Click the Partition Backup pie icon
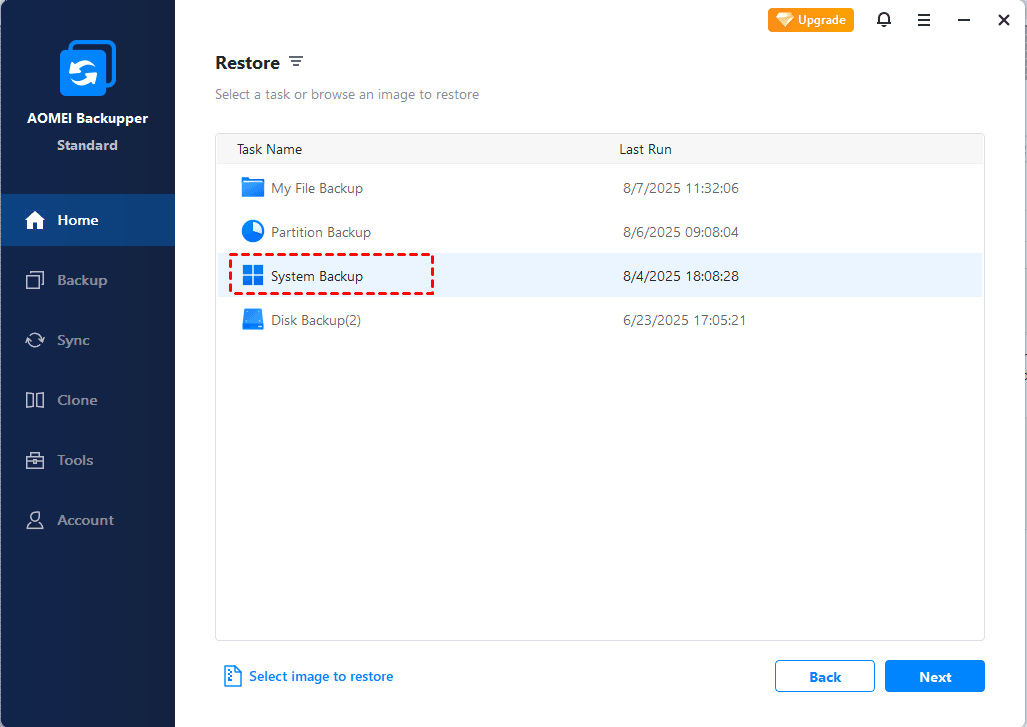The height and width of the screenshot is (727, 1027). (253, 232)
